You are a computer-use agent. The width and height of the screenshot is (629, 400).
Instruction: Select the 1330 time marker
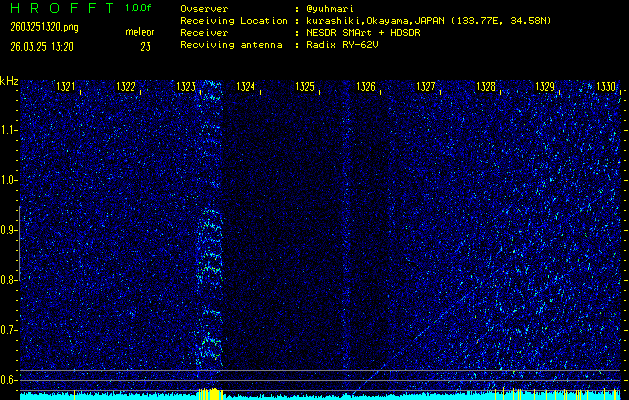click(x=606, y=87)
